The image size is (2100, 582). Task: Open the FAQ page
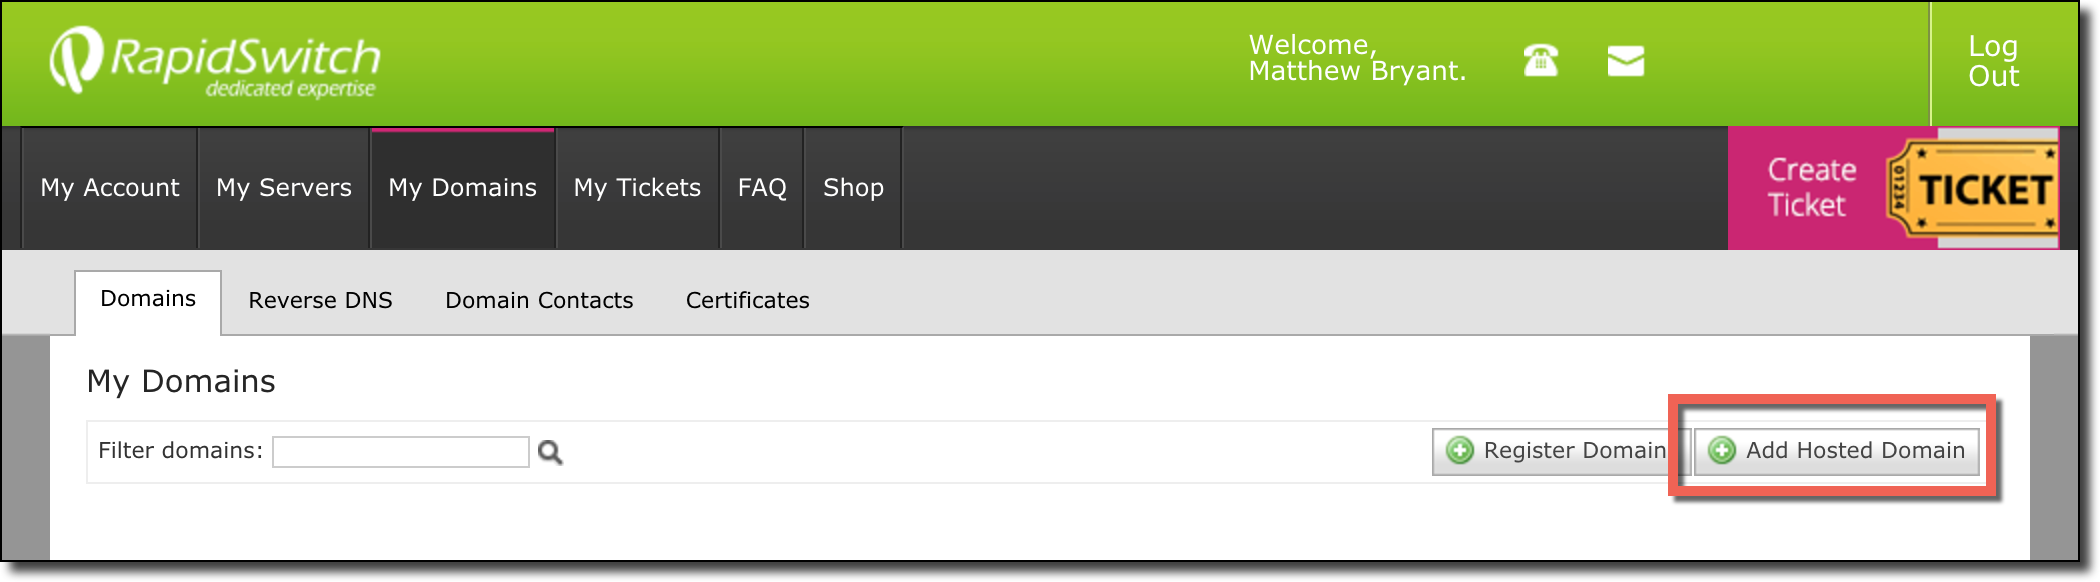click(x=762, y=188)
